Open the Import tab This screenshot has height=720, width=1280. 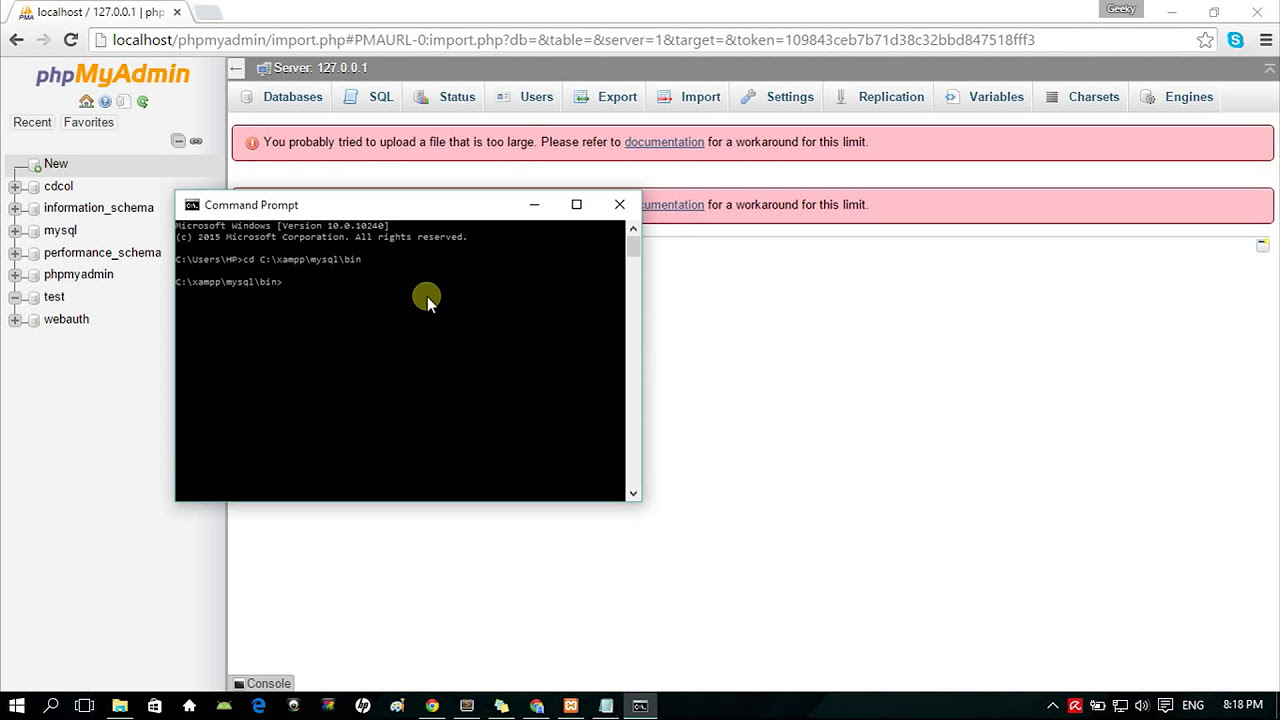[x=689, y=97]
